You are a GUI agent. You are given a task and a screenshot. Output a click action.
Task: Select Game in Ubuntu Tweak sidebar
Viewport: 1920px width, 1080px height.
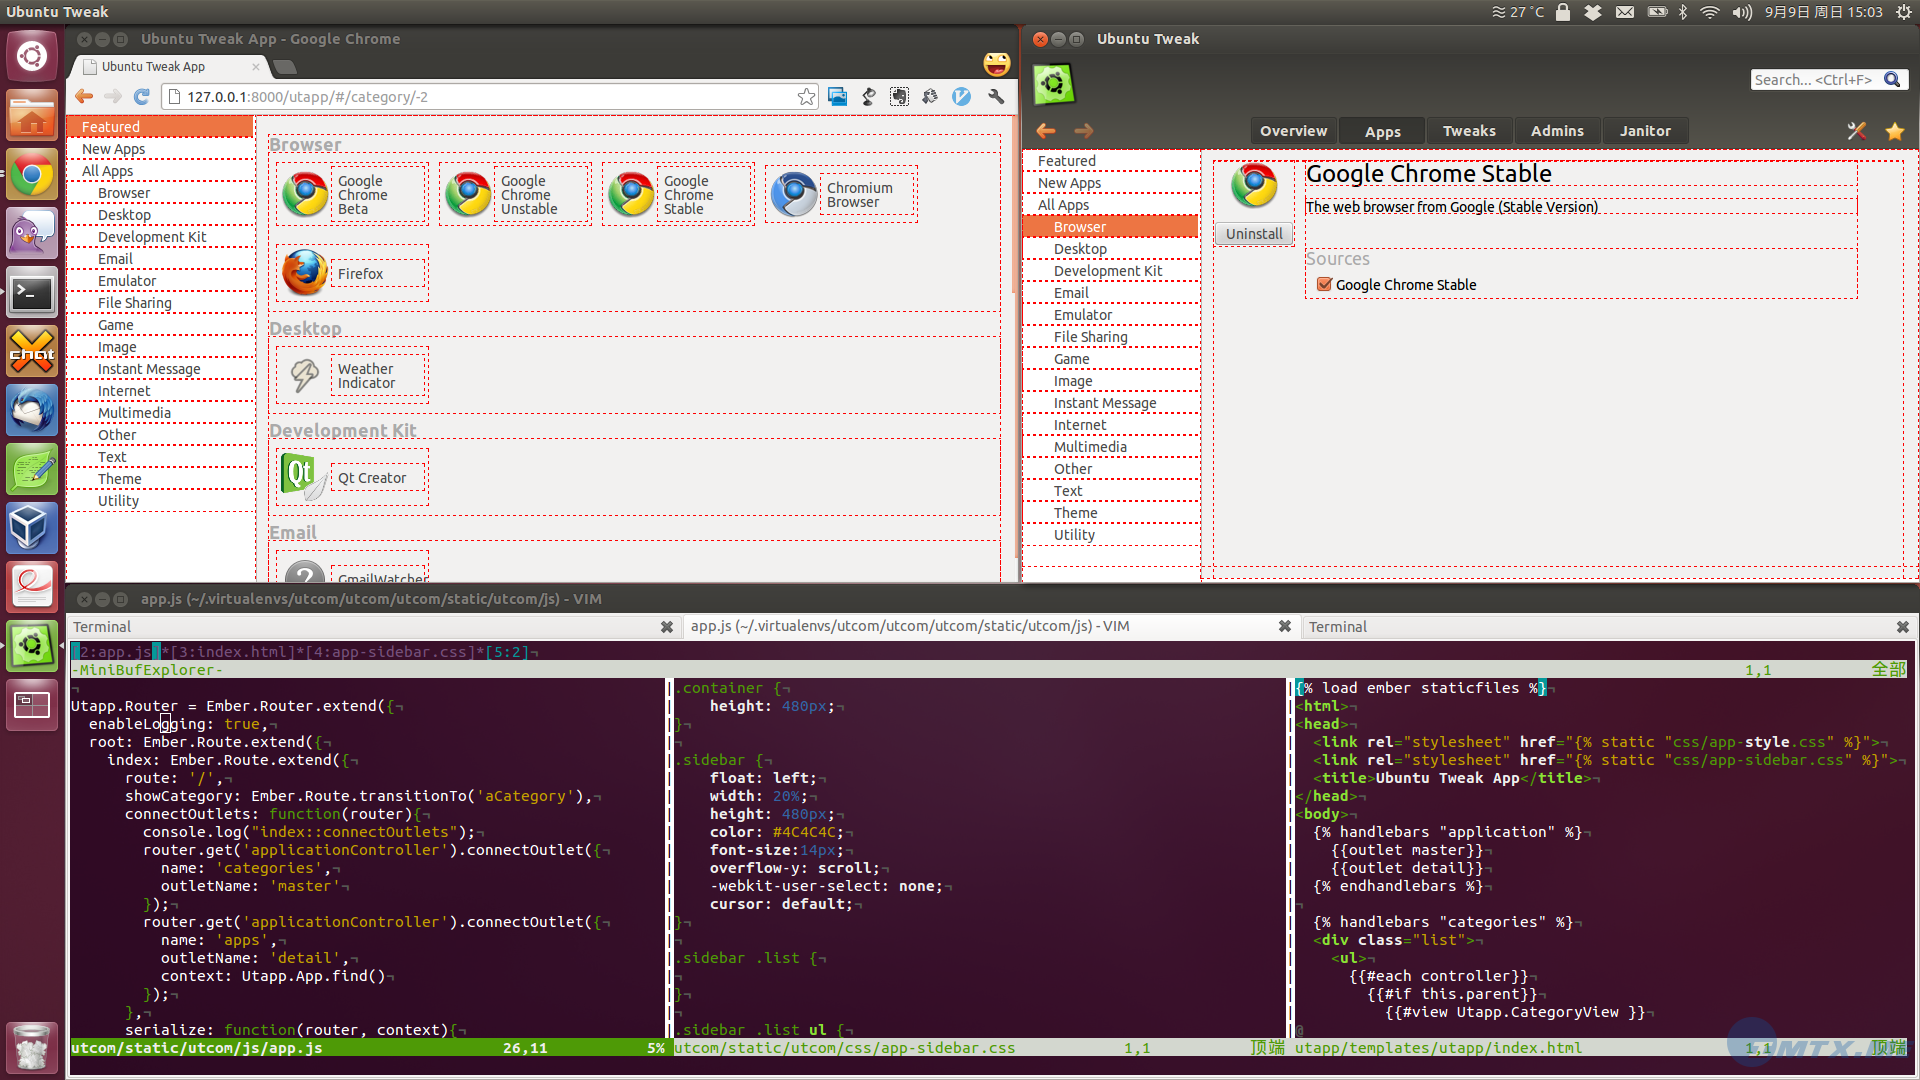(1110, 359)
